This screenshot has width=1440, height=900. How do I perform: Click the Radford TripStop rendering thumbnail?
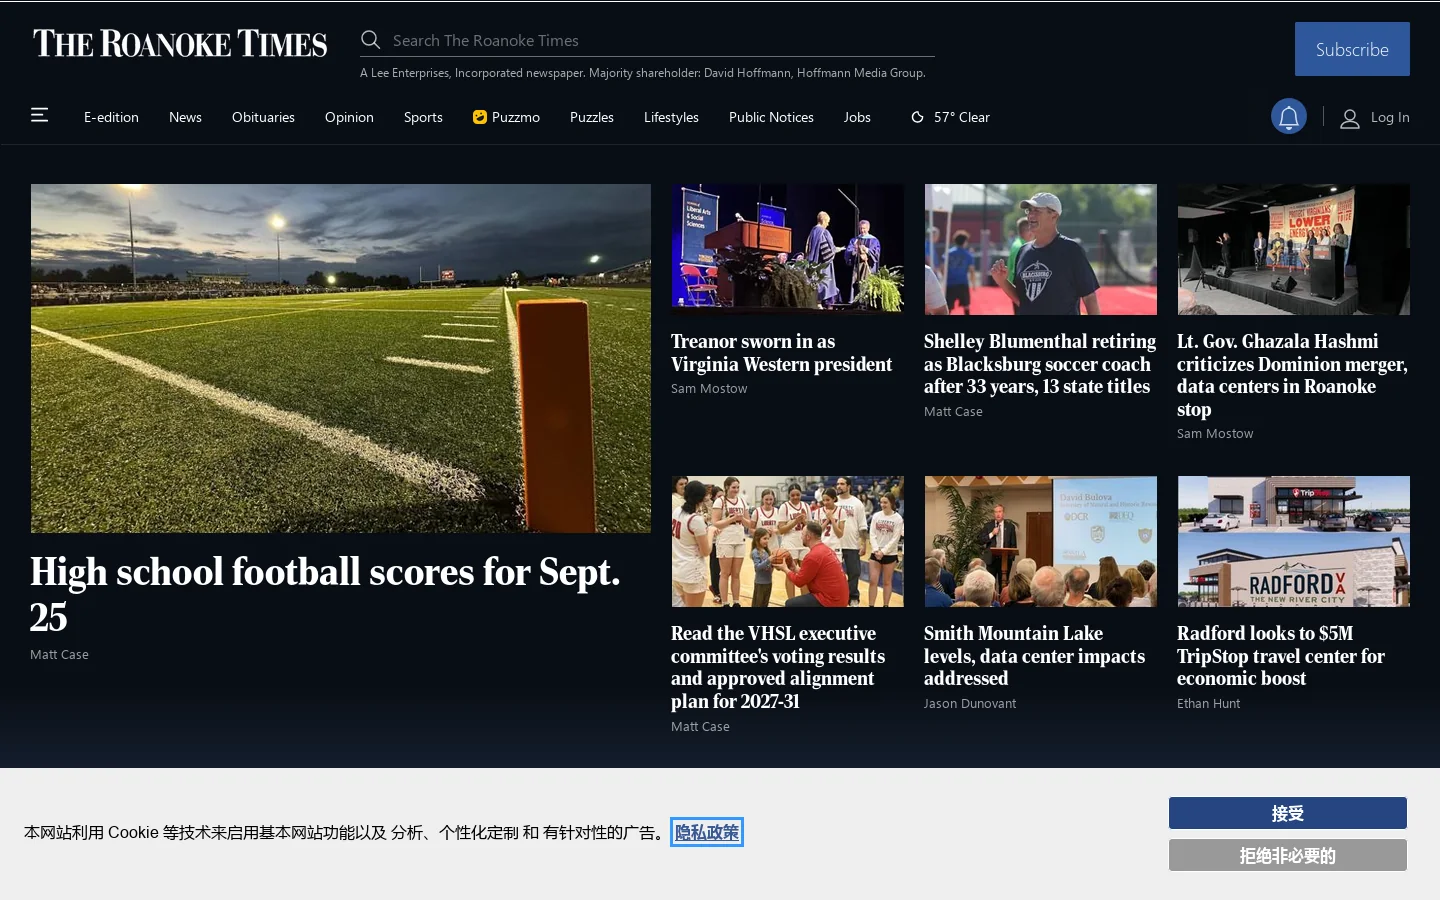point(1294,541)
